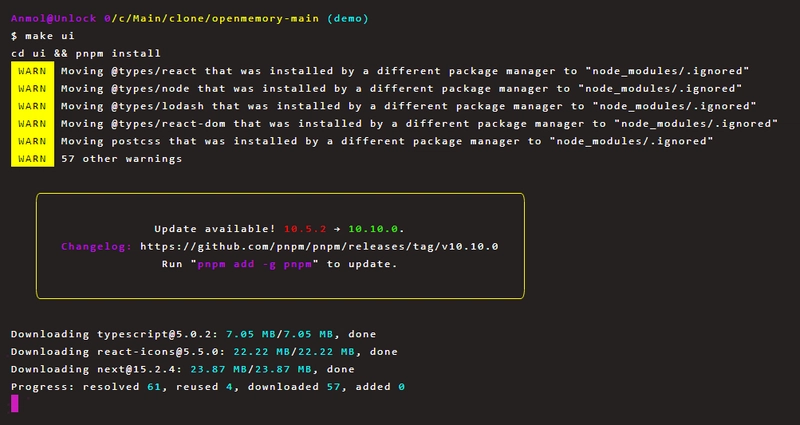800x425 pixels.
Task: Click the WARN badge beside "57 other warnings"
Action: (x=32, y=159)
